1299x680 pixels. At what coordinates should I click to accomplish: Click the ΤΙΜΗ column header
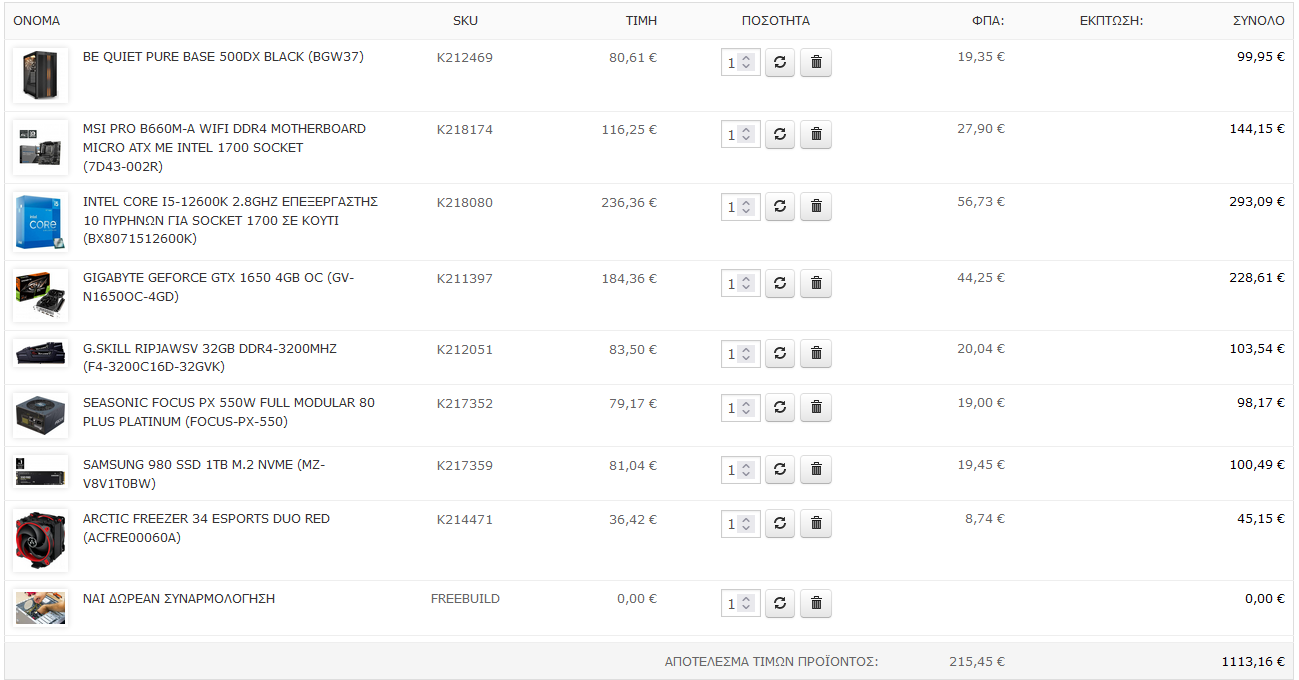pos(641,20)
